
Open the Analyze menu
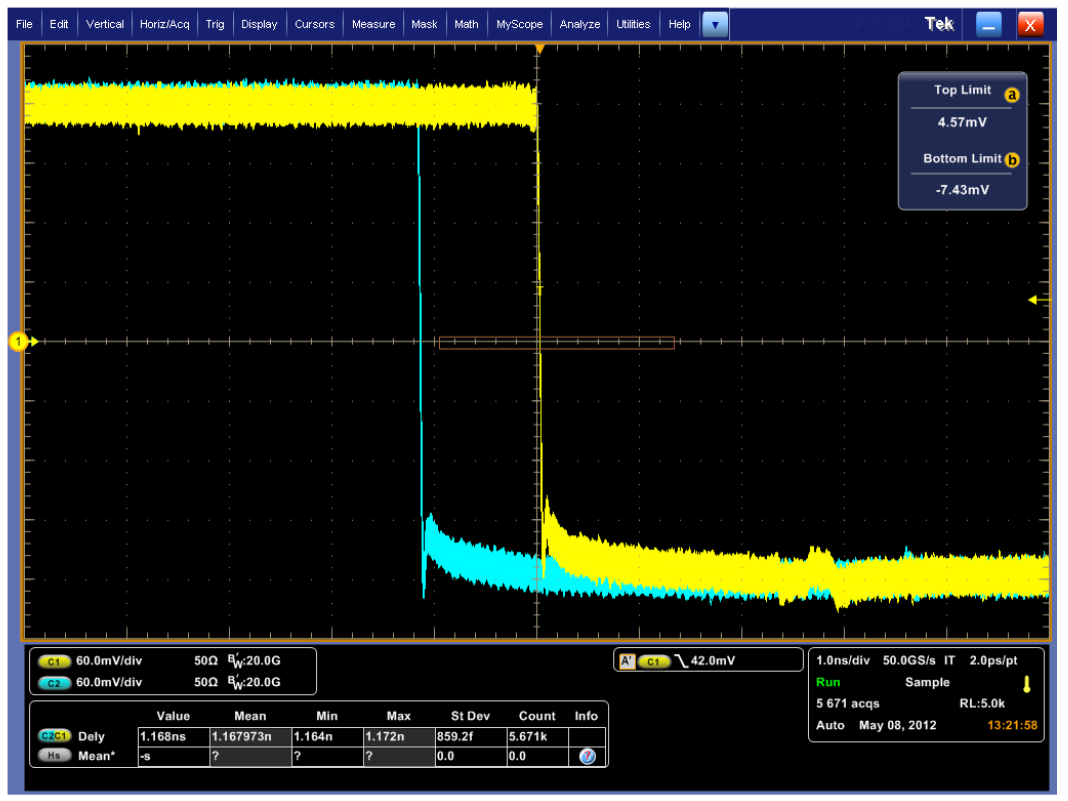coord(580,24)
